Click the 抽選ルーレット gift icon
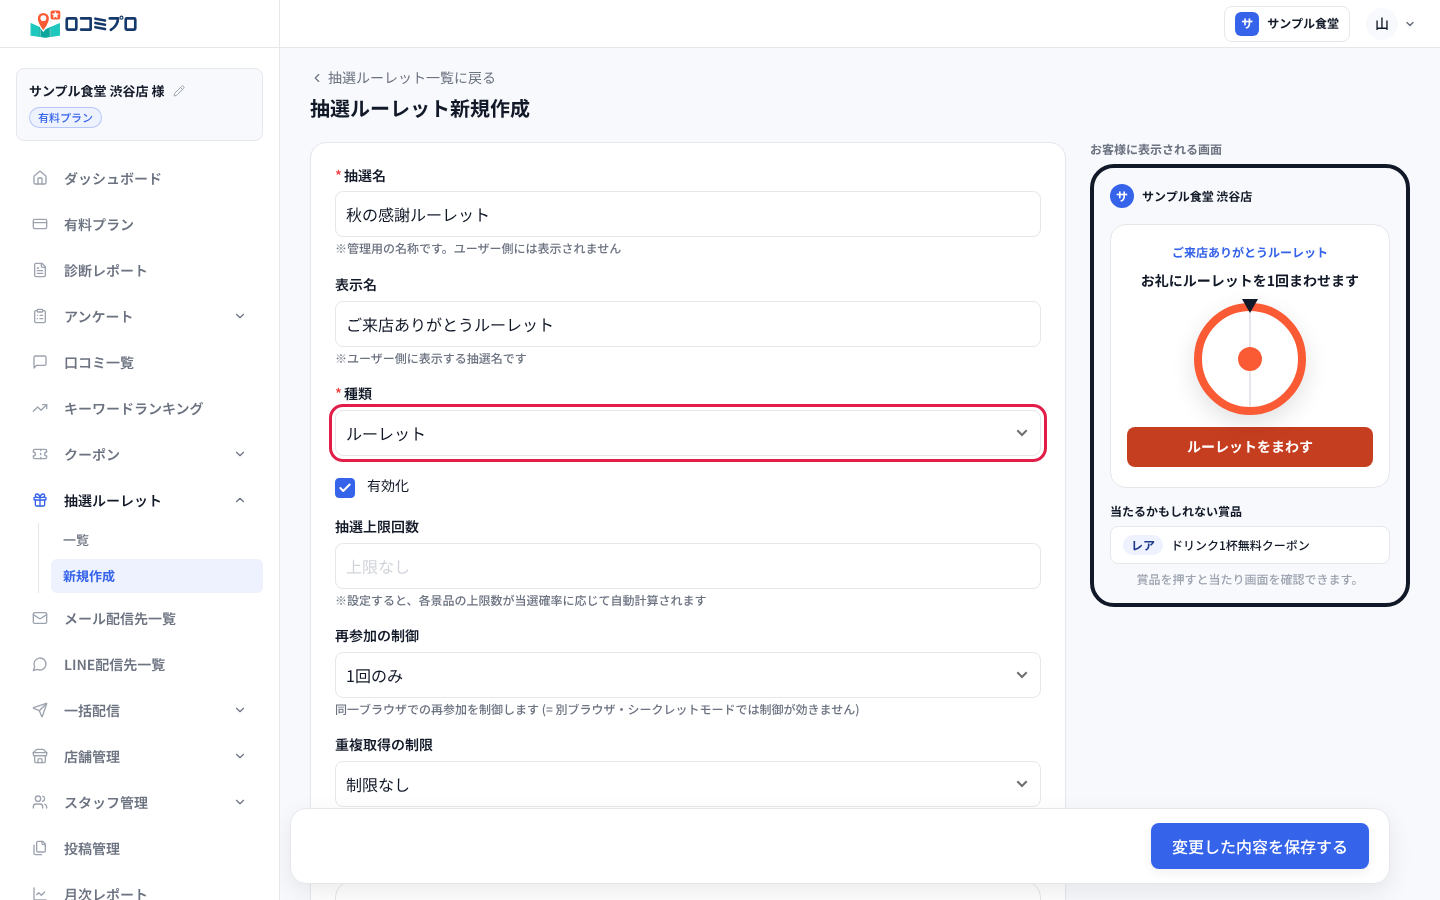The width and height of the screenshot is (1440, 900). (40, 500)
